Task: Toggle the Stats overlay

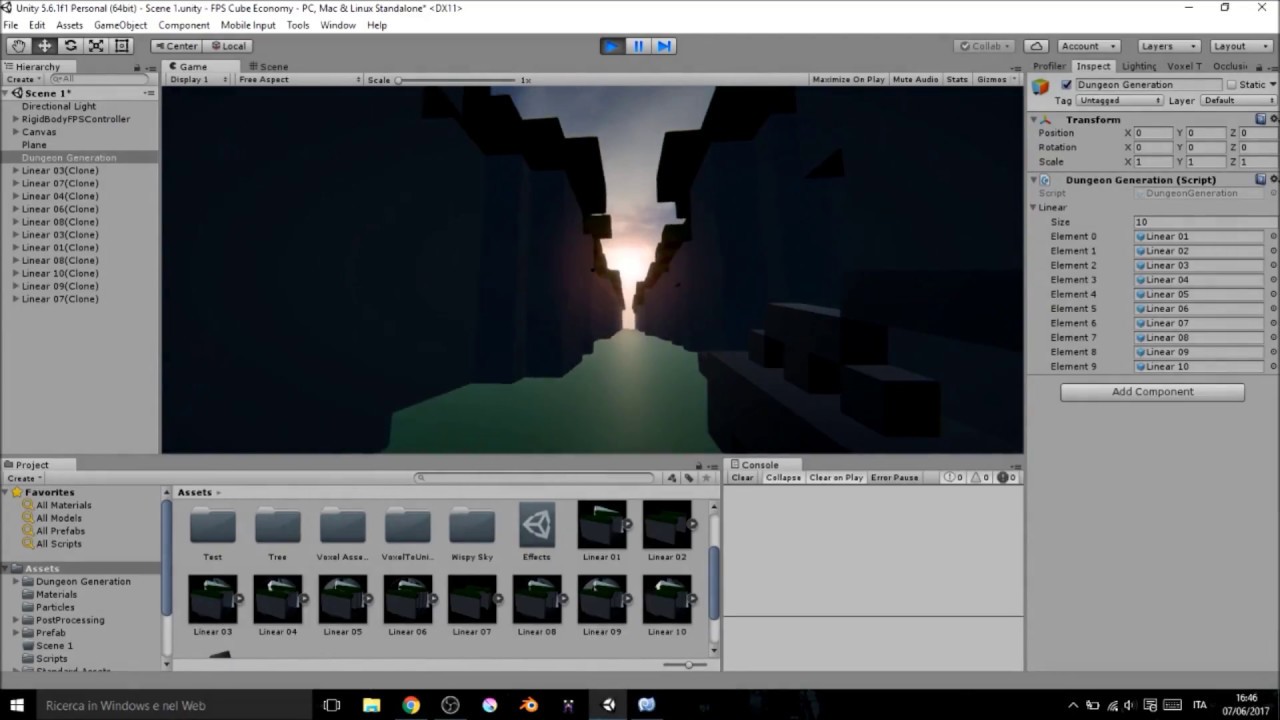Action: (957, 79)
